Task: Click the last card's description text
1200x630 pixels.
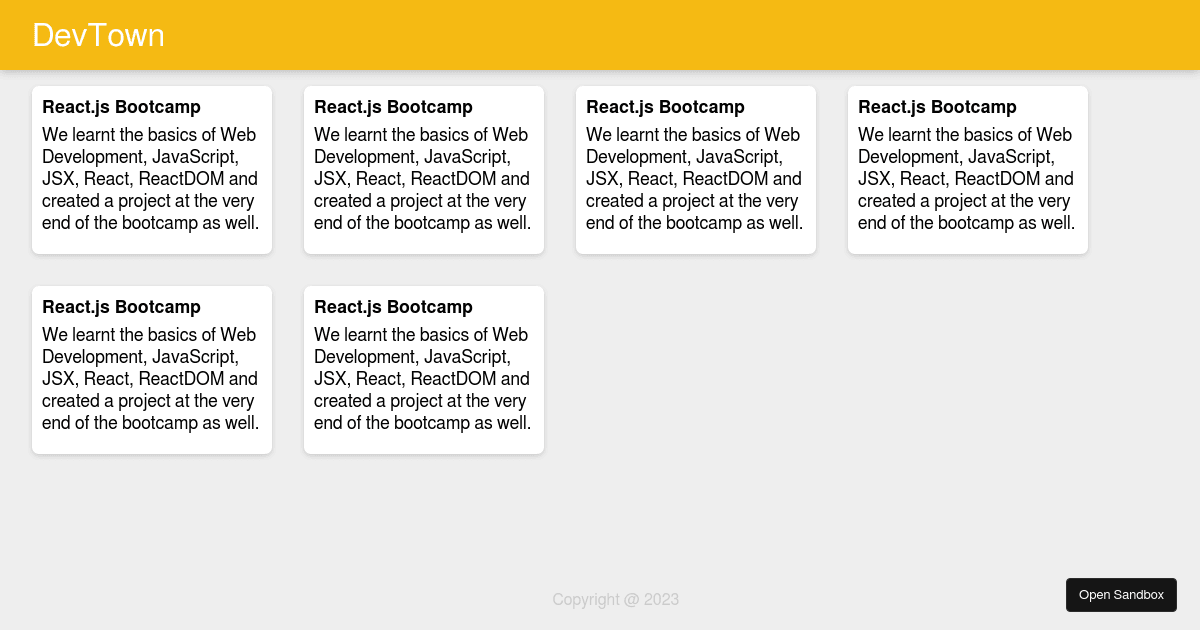Action: pos(421,378)
